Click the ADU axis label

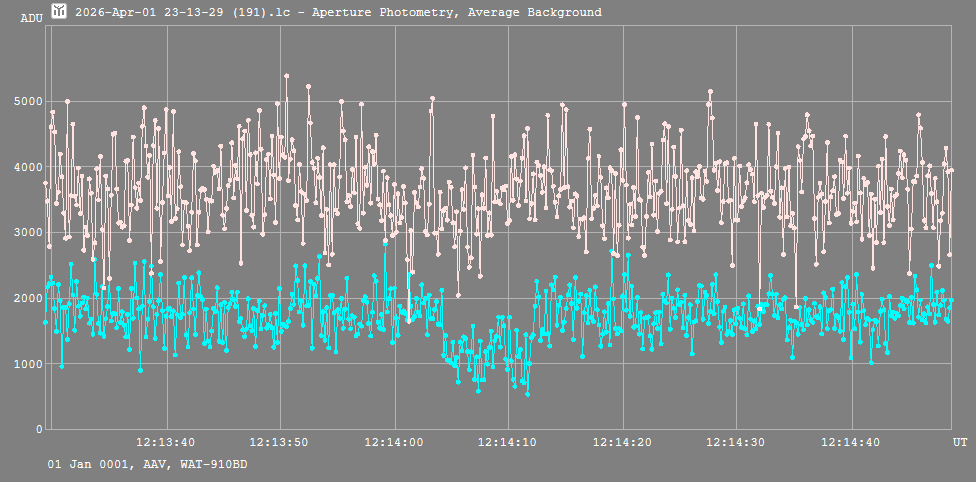coord(31,18)
